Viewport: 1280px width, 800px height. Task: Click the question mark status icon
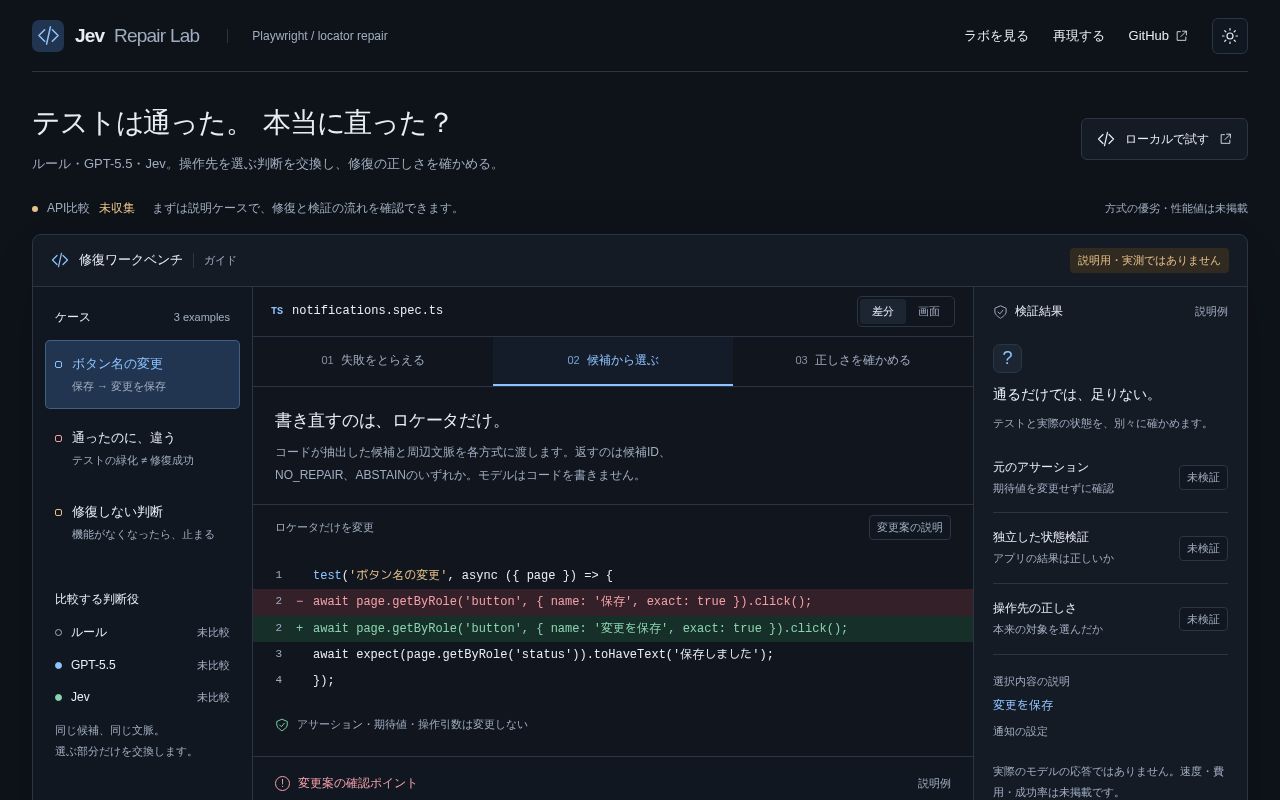tap(1007, 358)
